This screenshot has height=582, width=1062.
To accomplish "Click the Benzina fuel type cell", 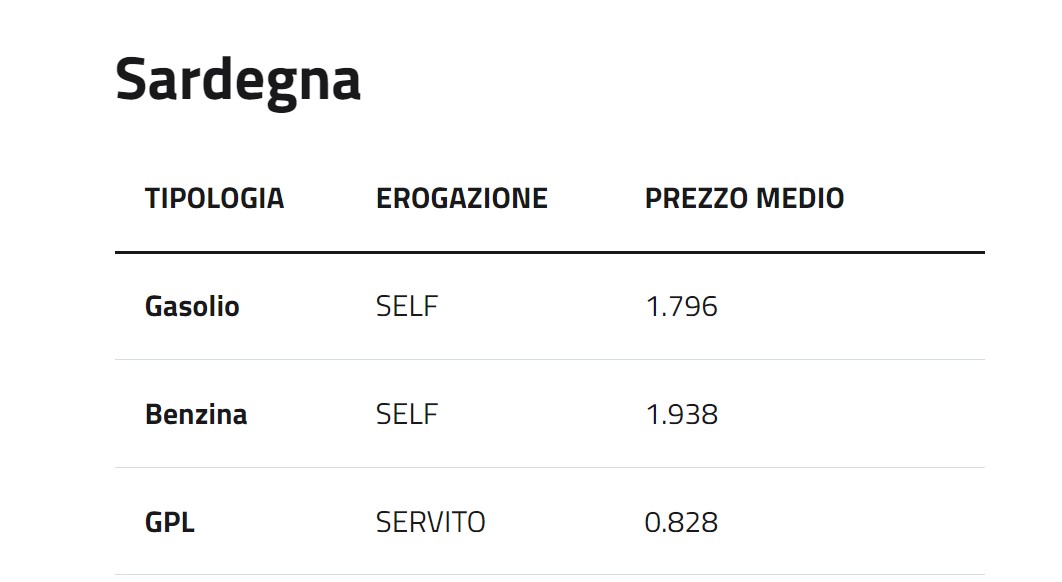I will 196,414.
